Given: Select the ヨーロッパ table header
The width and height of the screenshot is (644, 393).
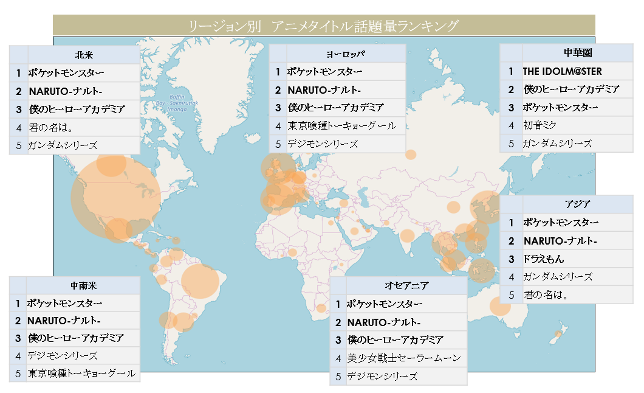Looking at the screenshot, I should (x=346, y=54).
